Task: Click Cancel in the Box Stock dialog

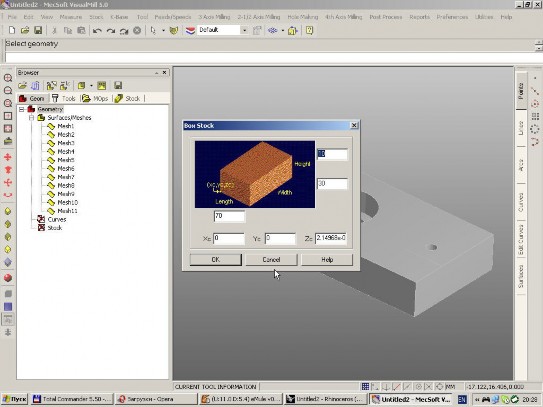Action: tap(271, 259)
